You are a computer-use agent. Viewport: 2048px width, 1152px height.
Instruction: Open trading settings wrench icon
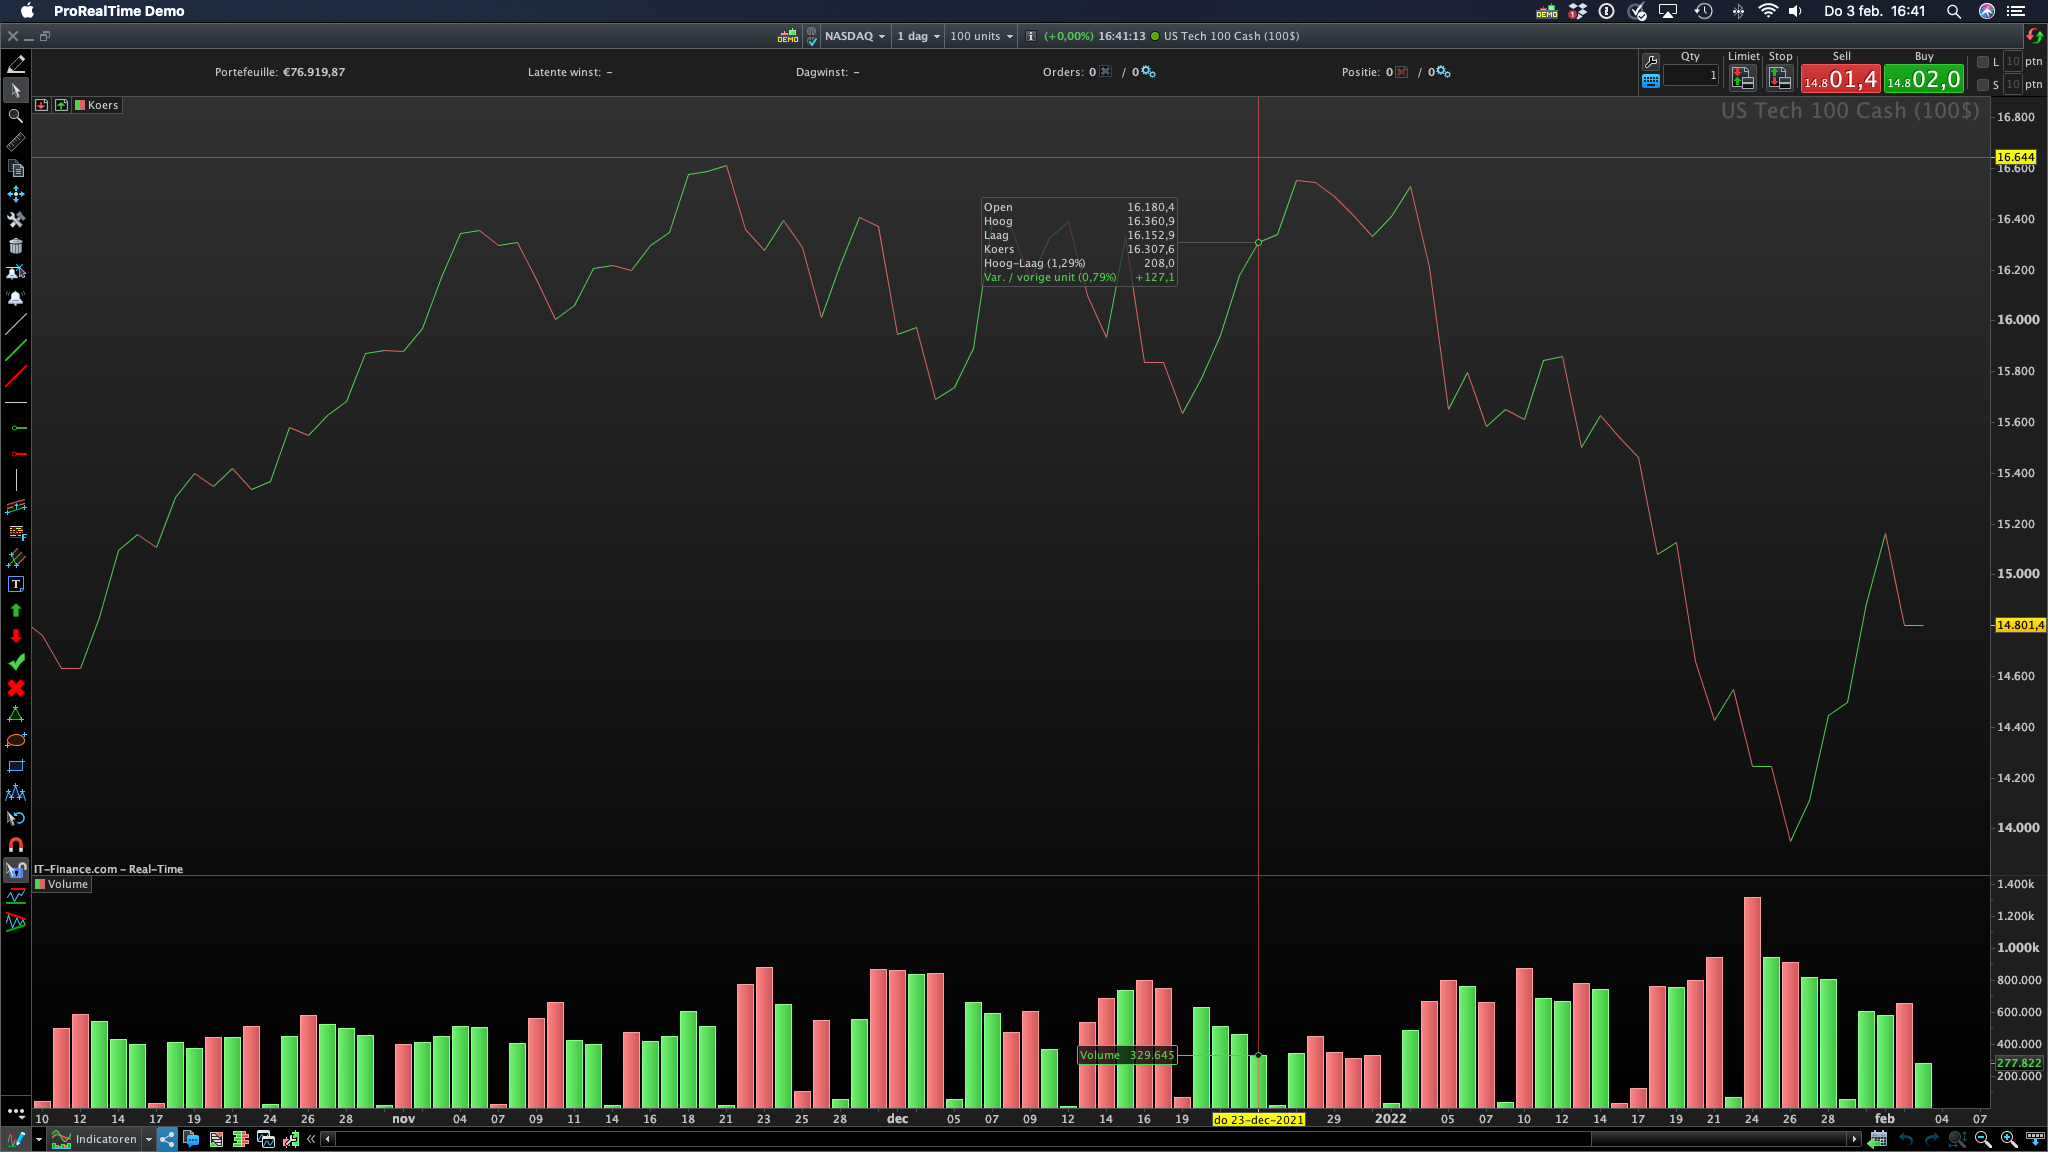1651,62
